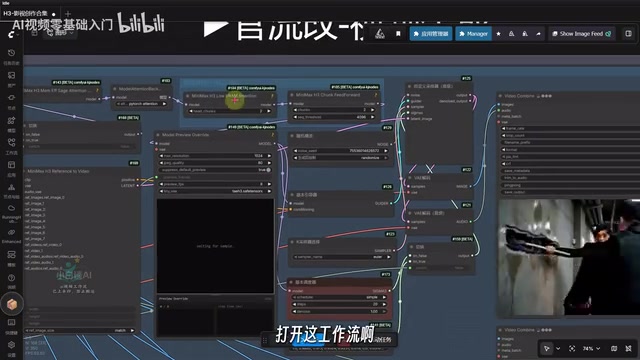The height and width of the screenshot is (360, 640).
Task: Open the pytorch attention combo box
Action: tap(141, 104)
